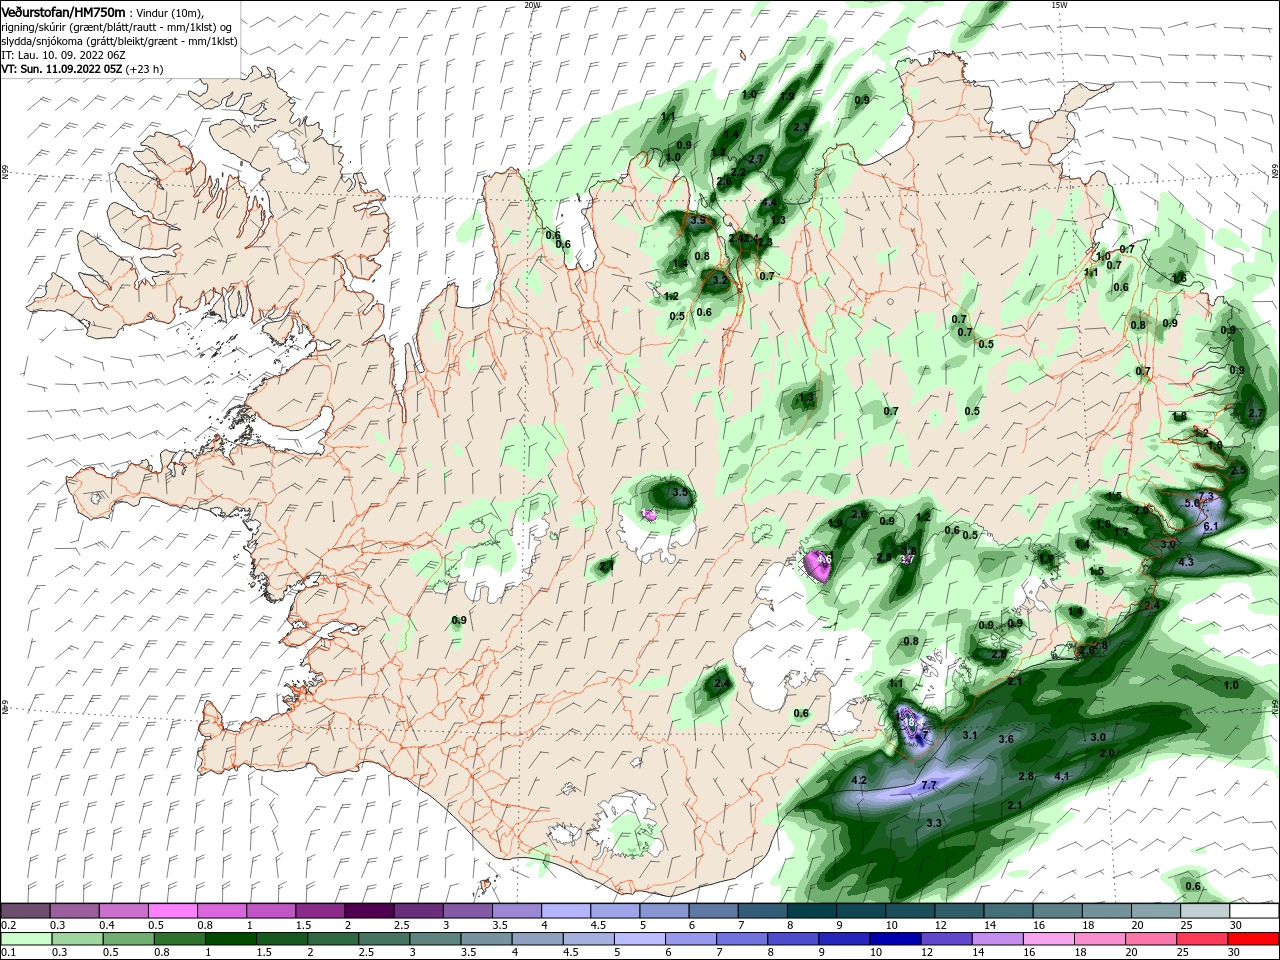The height and width of the screenshot is (960, 1280).
Task: Select the pale periwinkle 4–4.5 swatch, top row
Action: click(x=568, y=911)
